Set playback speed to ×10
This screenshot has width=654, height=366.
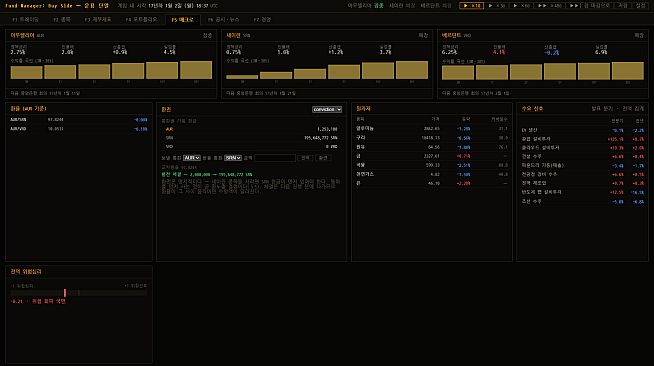(x=471, y=6)
